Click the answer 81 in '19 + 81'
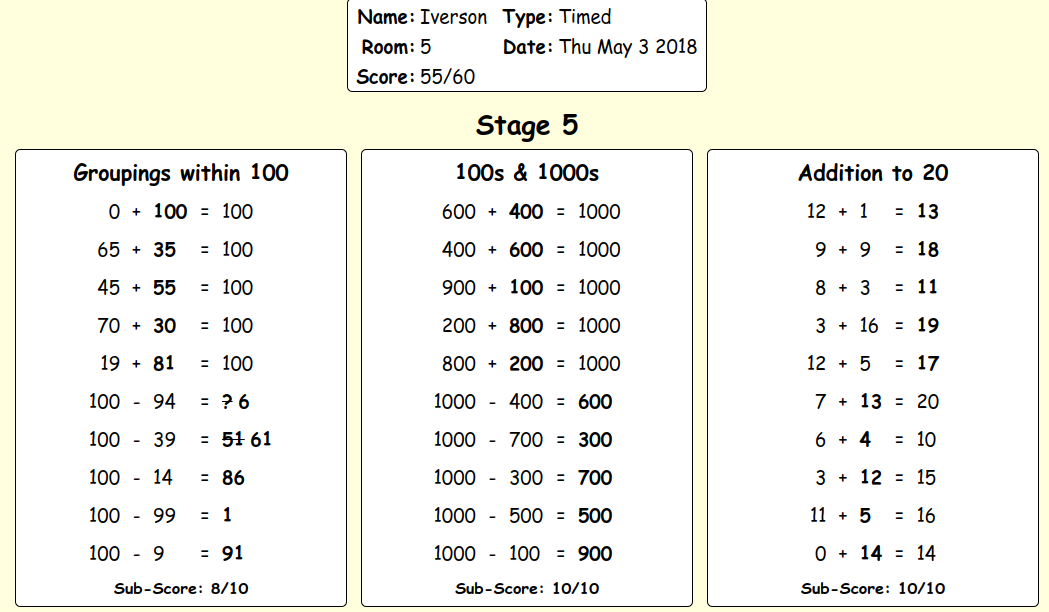 tap(163, 364)
